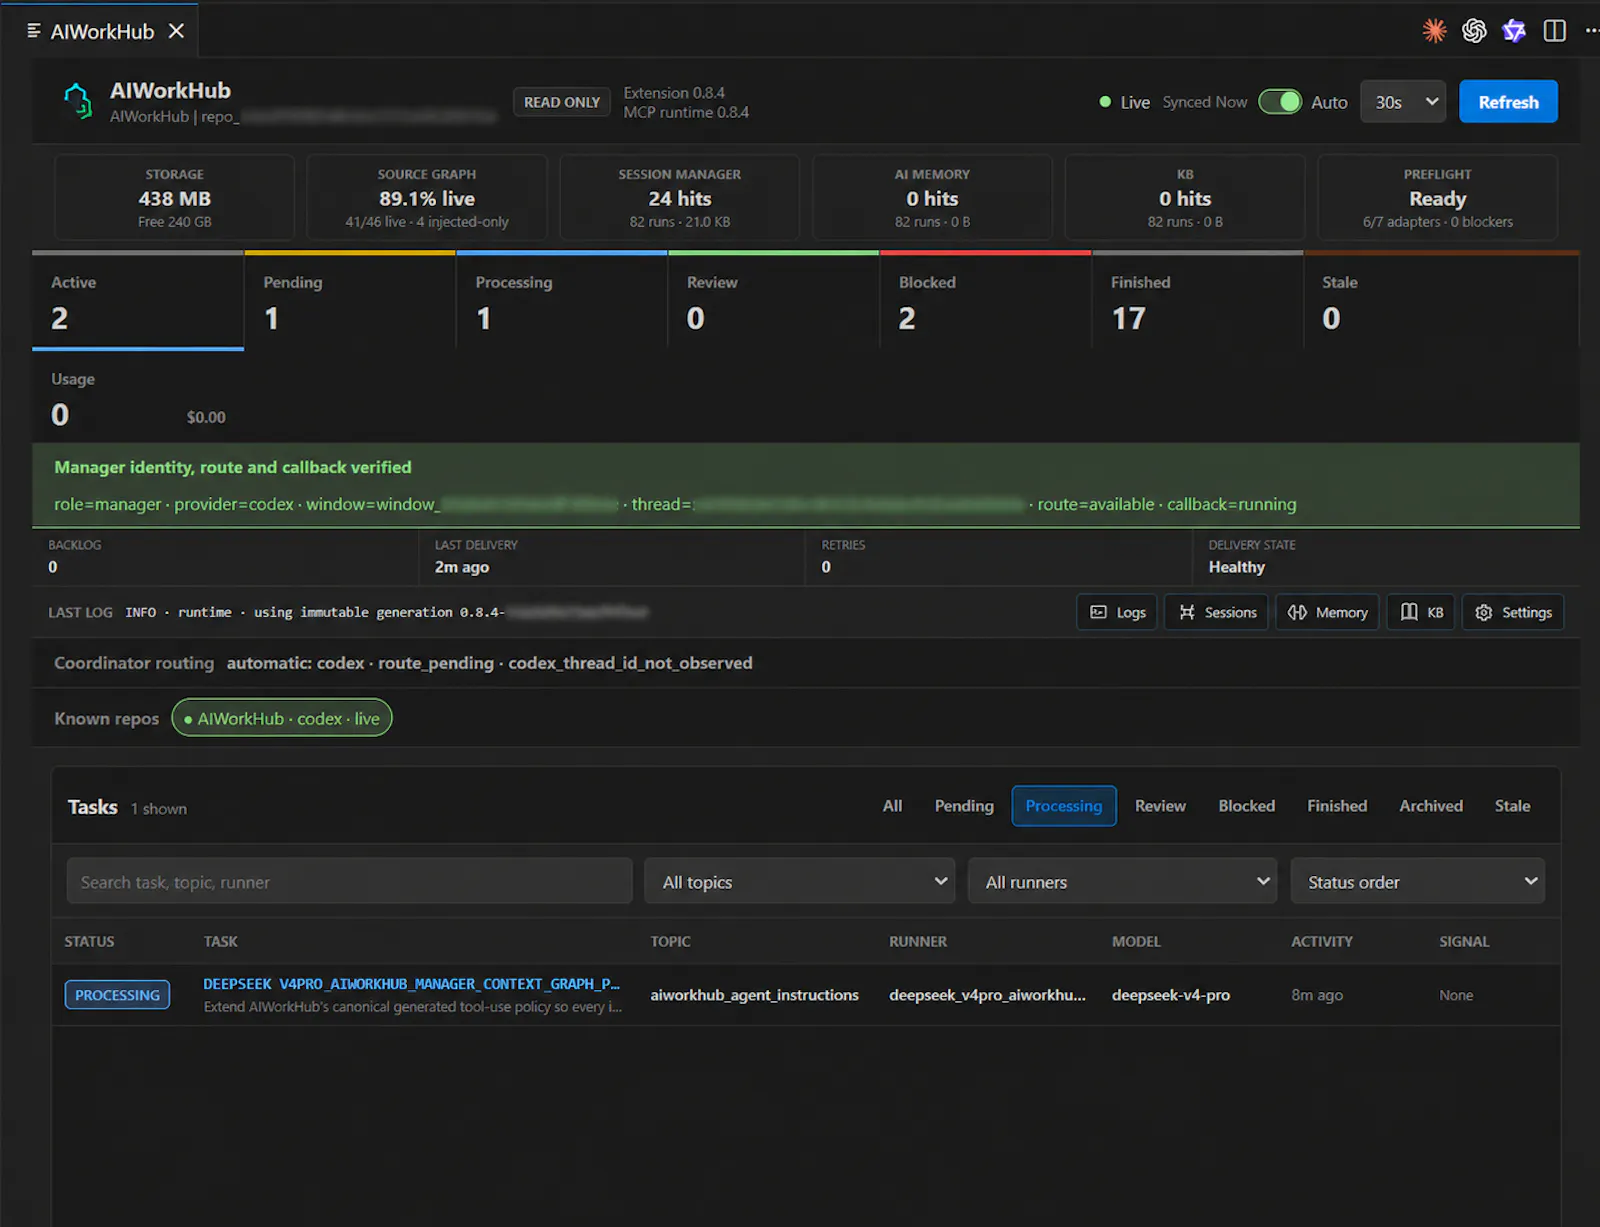Click the READ ONLY badge
Screen dimensions: 1600x1227
point(562,102)
